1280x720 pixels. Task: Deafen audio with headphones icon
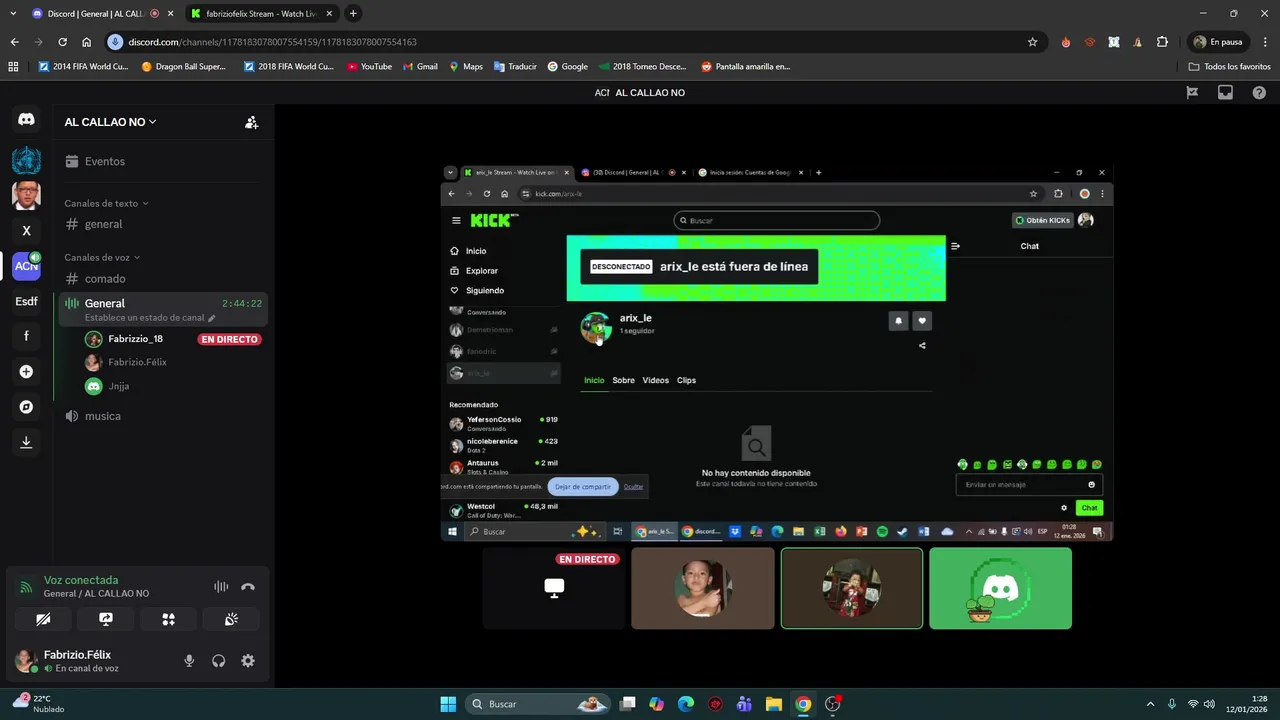218,661
